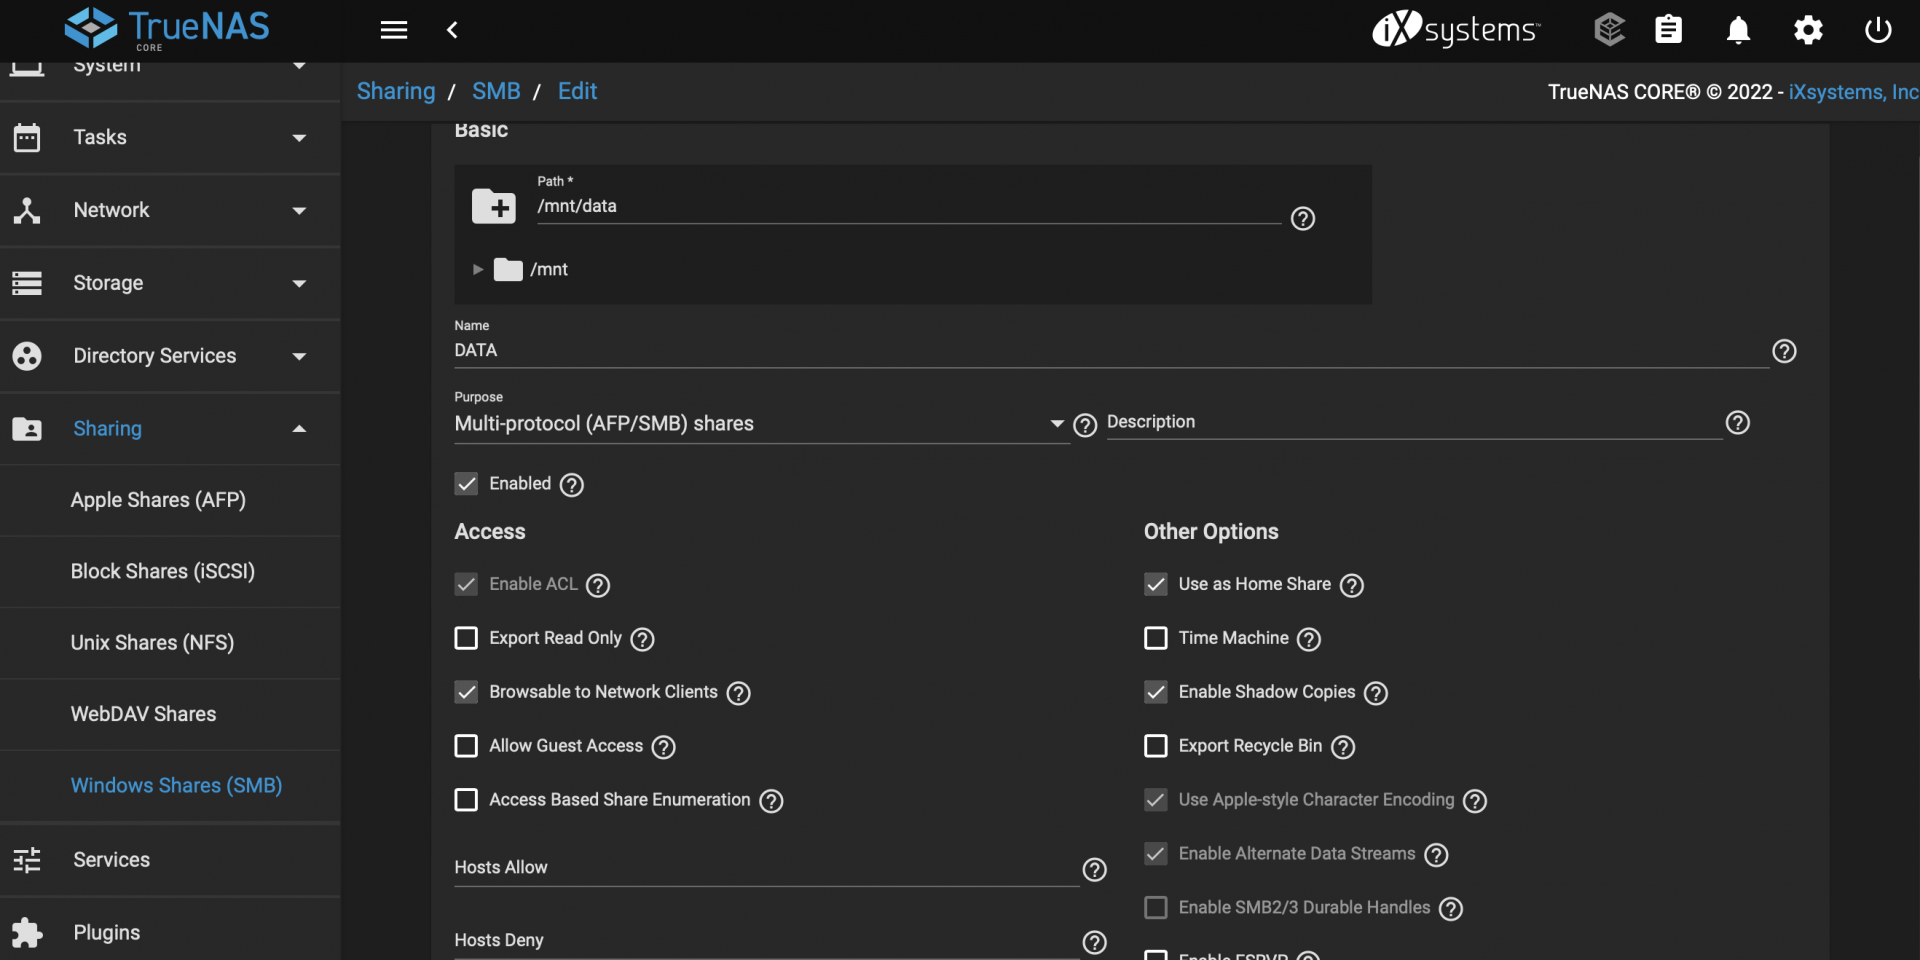Expand Directory Services sidebar section
Image resolution: width=1920 pixels, height=960 pixels.
click(170, 357)
